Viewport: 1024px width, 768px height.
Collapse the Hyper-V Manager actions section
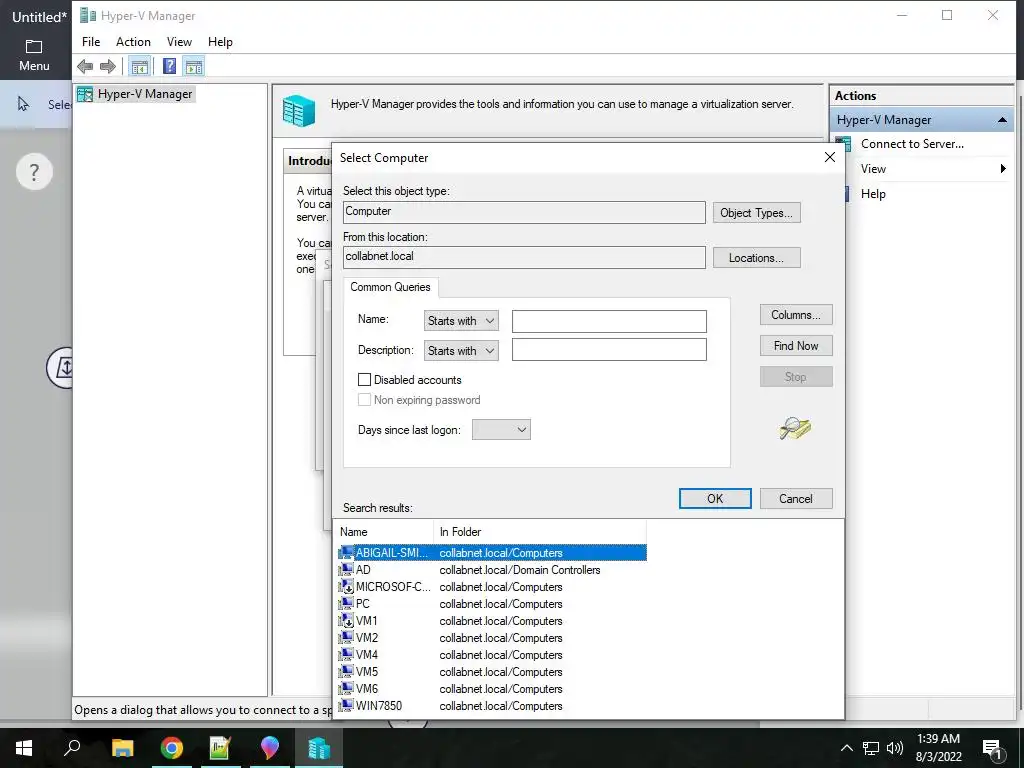click(1002, 120)
